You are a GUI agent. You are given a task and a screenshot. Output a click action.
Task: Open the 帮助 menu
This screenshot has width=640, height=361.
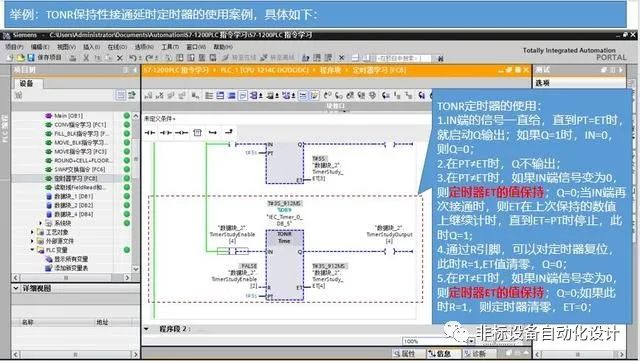223,47
